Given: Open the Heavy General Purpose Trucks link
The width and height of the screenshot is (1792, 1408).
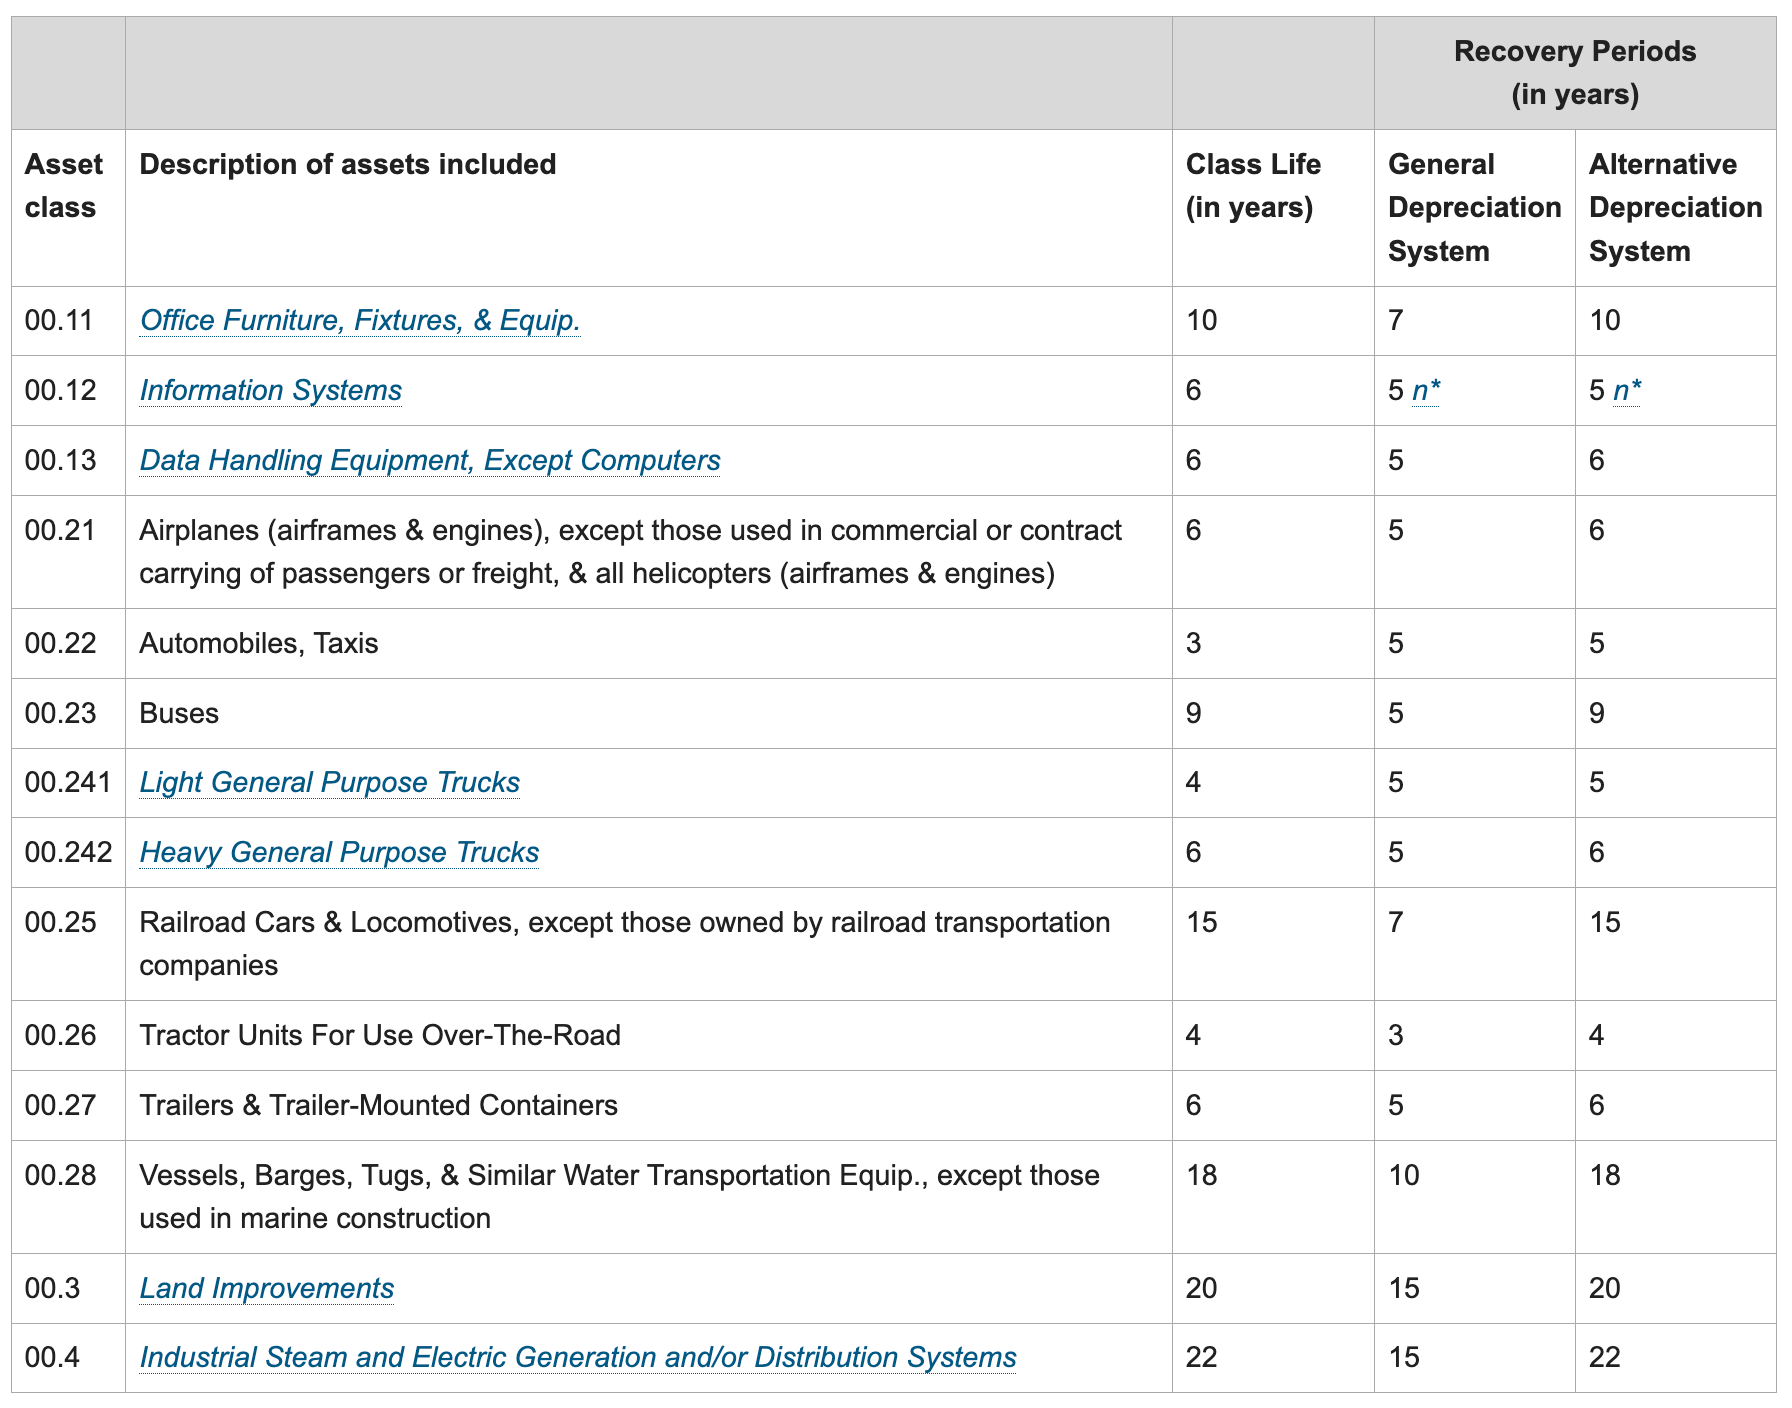Looking at the screenshot, I should (x=339, y=852).
